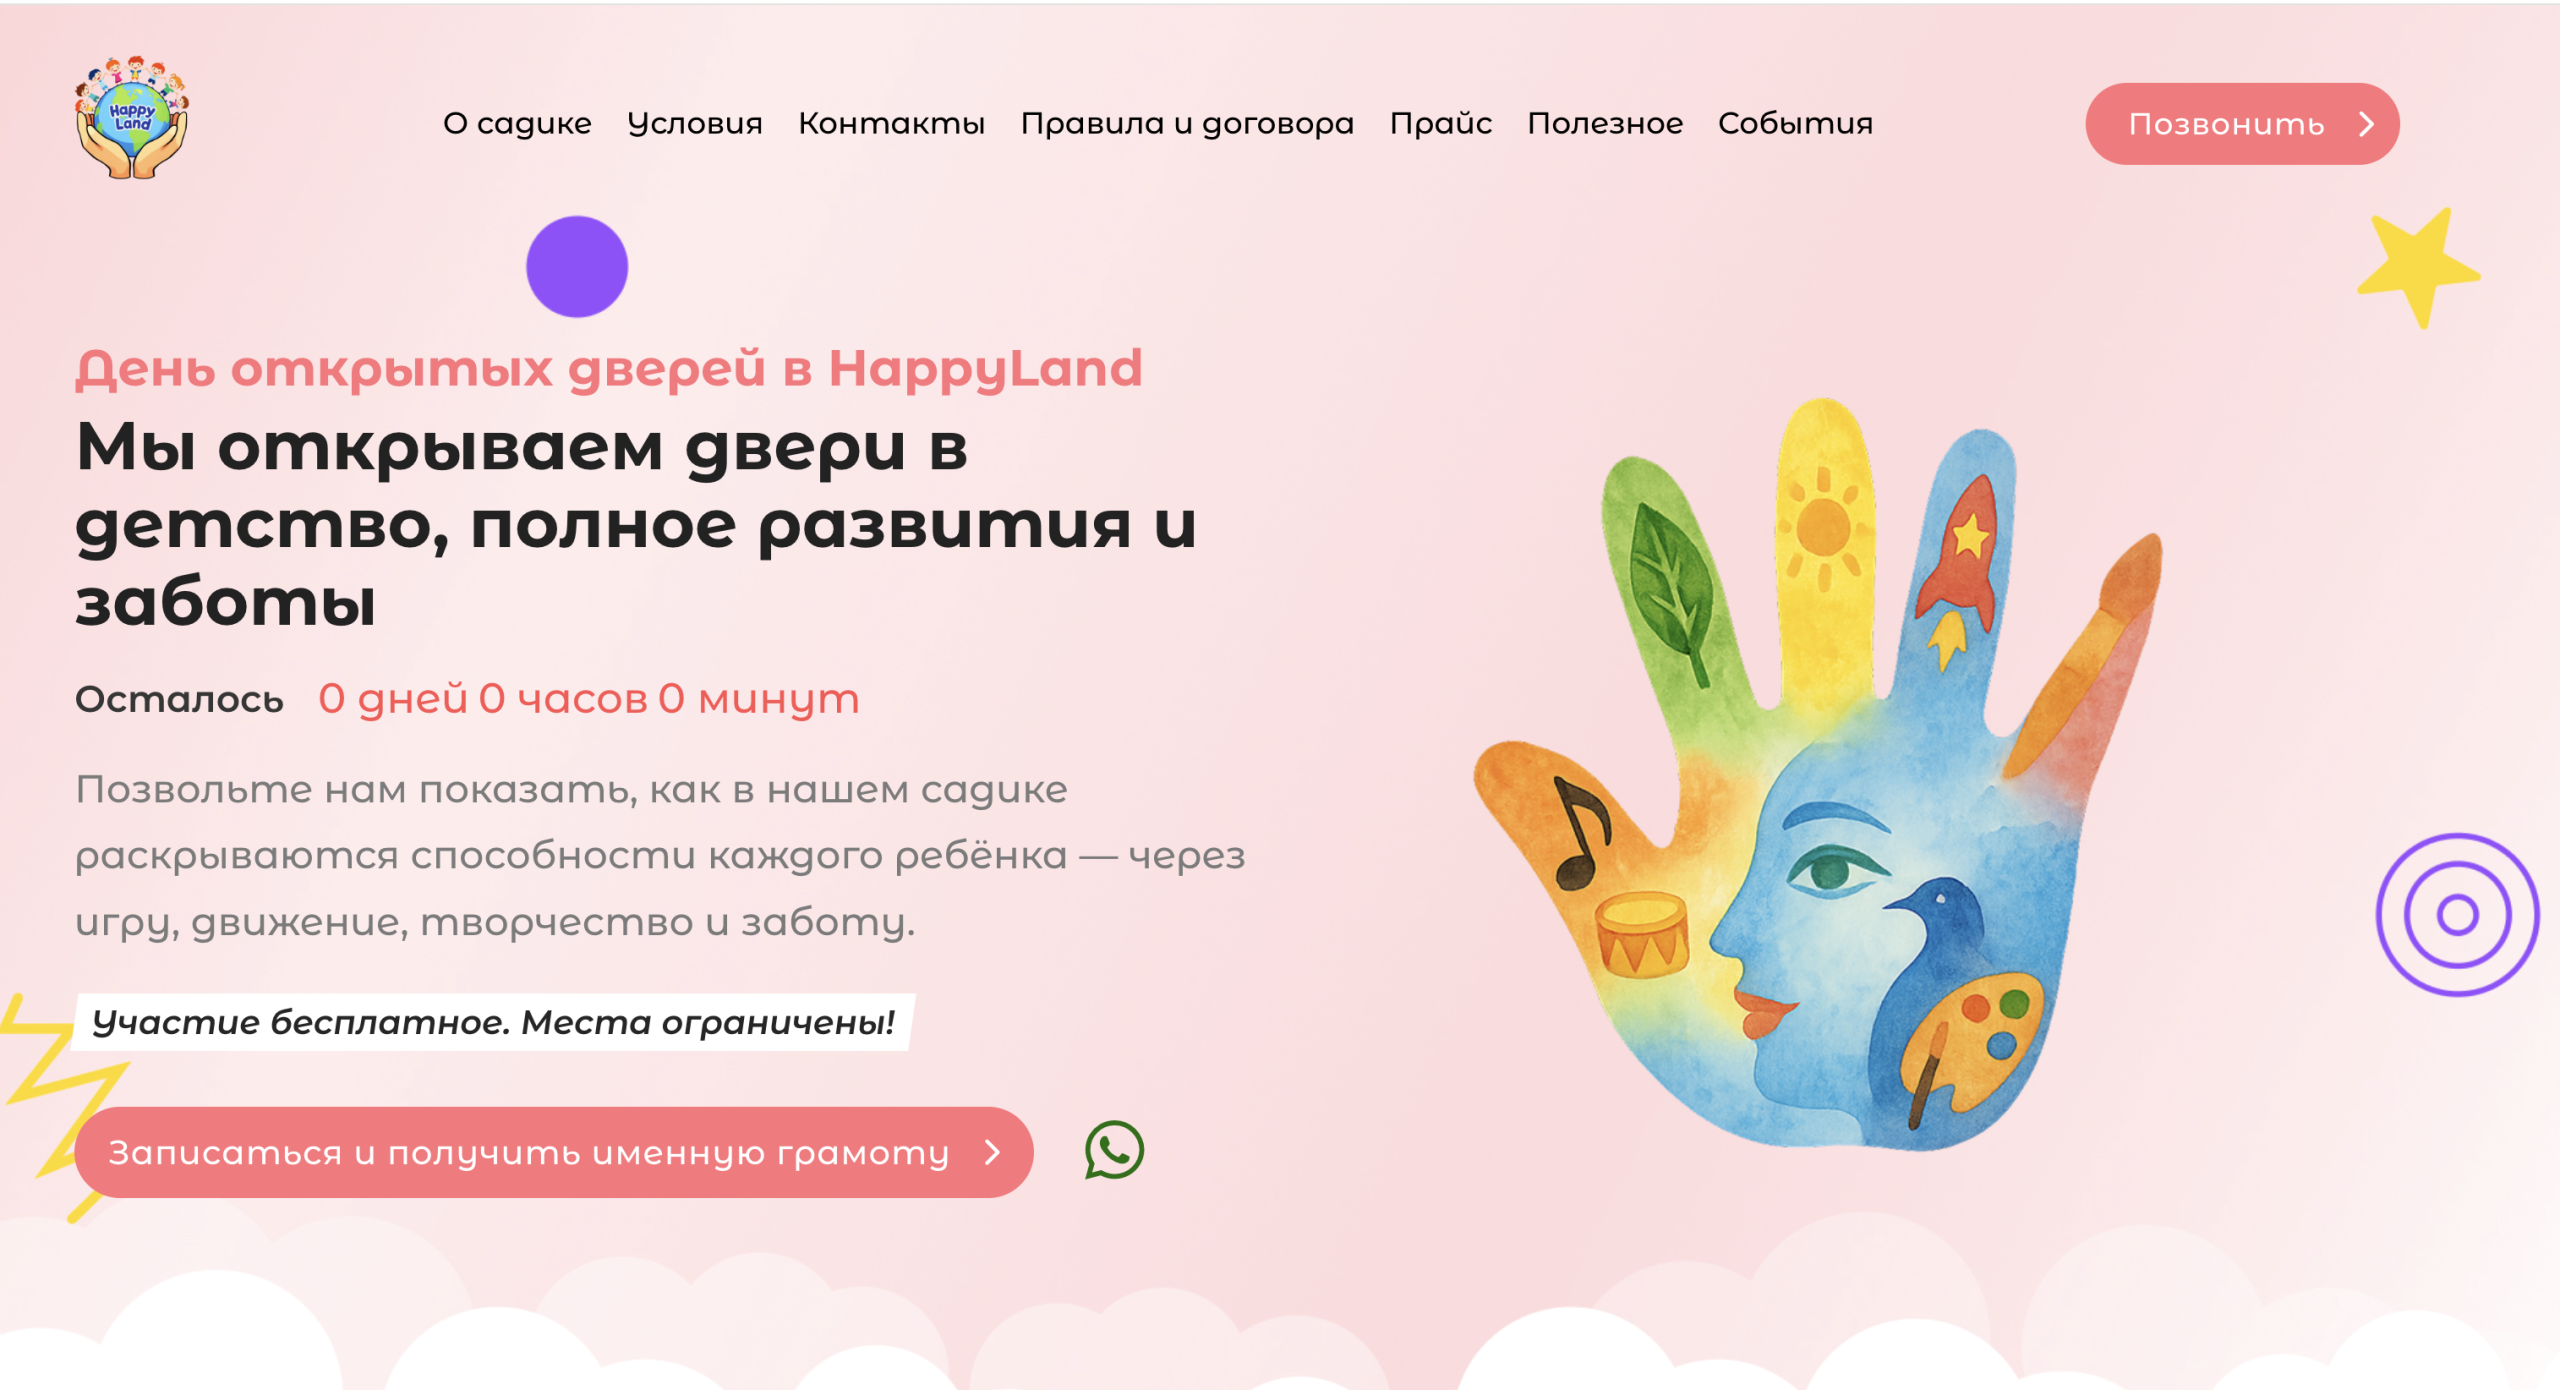Go to События page

point(1795,124)
